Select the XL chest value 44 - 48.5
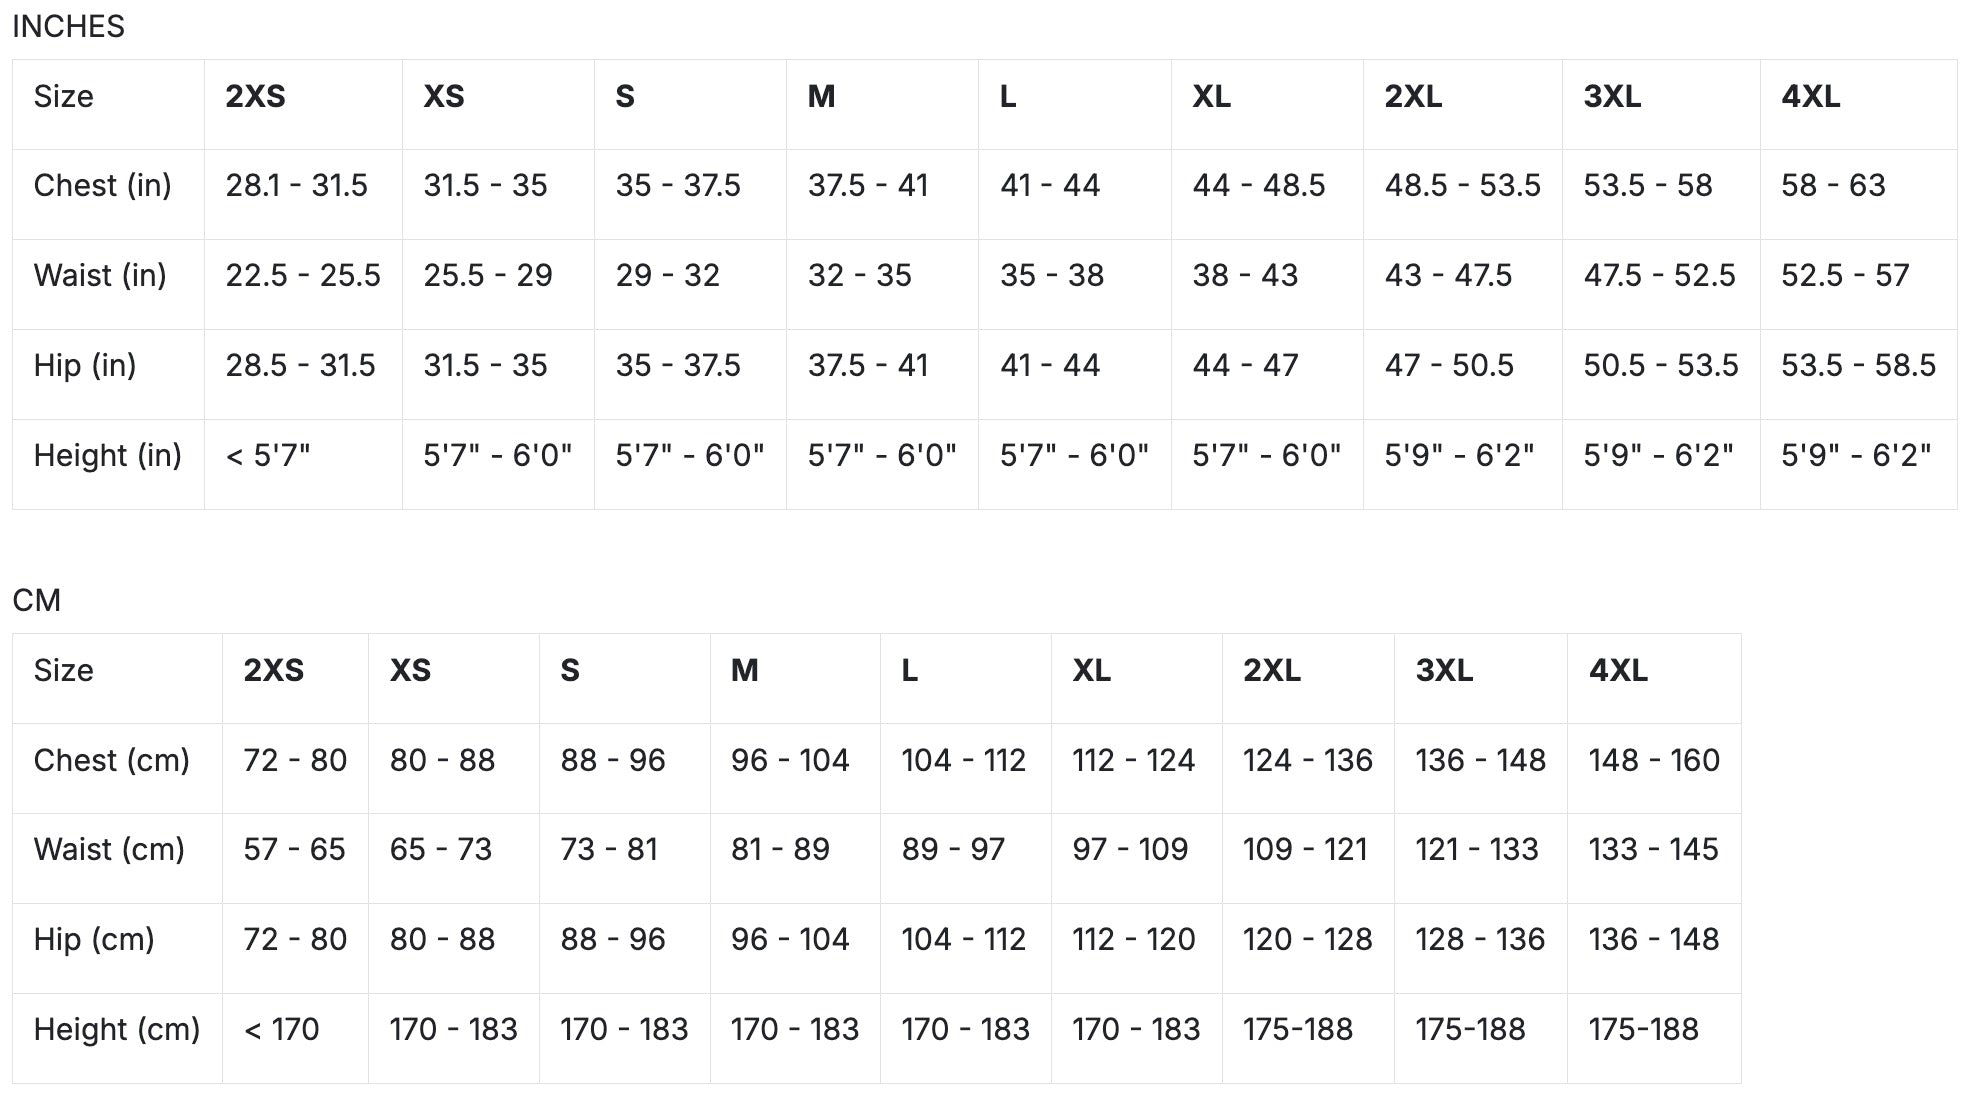Screen dimensions: 1974x1096 1258,186
